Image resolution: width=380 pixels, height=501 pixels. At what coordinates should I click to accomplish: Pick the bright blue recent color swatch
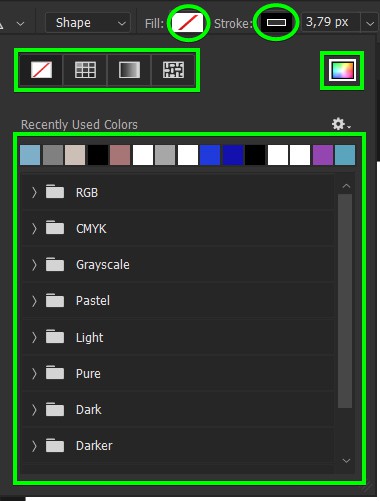tap(210, 155)
